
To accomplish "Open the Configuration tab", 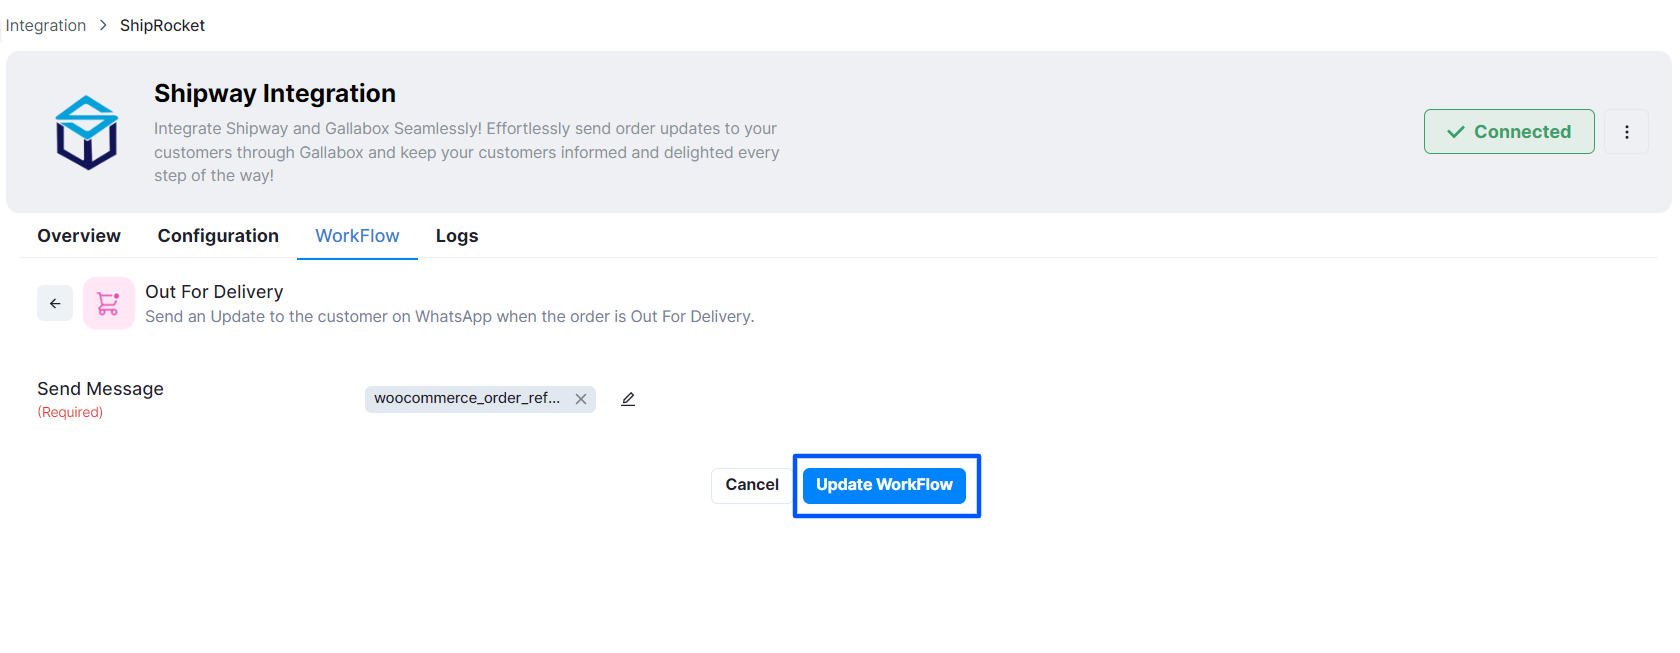I will (218, 236).
